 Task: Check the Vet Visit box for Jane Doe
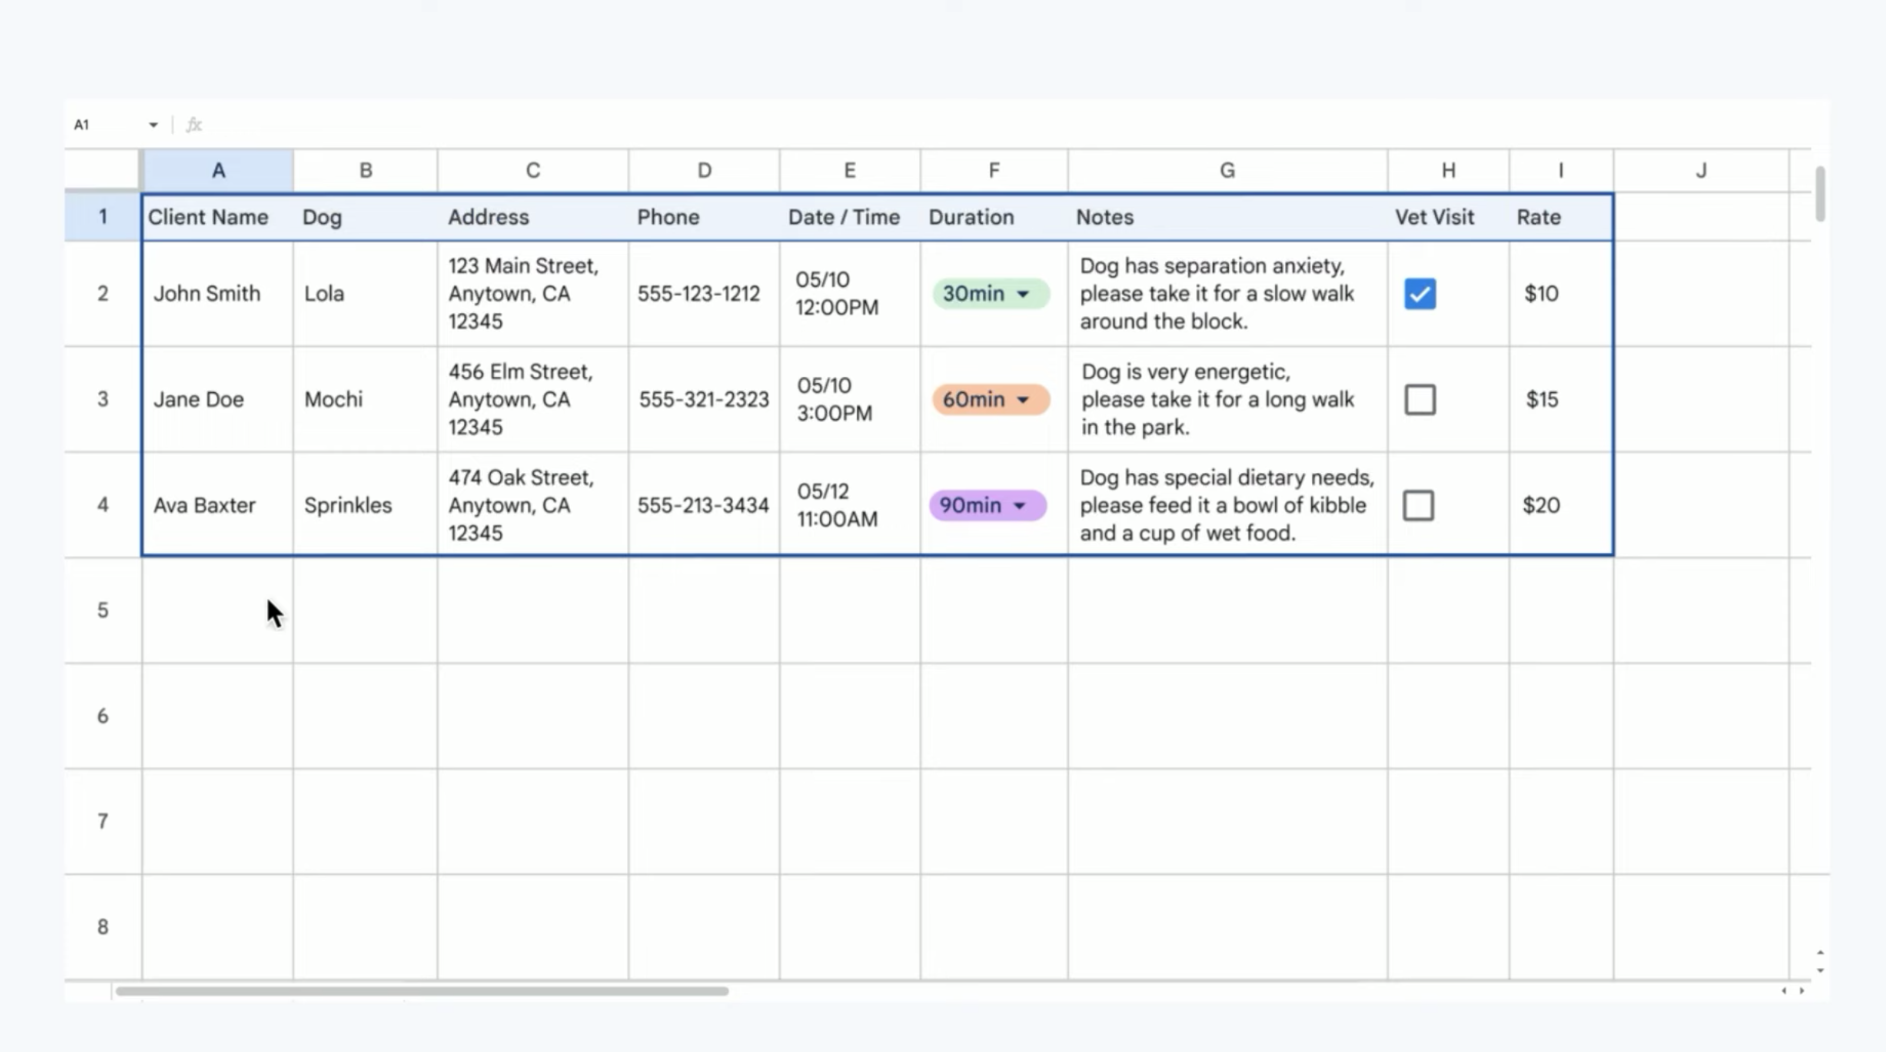pos(1419,400)
